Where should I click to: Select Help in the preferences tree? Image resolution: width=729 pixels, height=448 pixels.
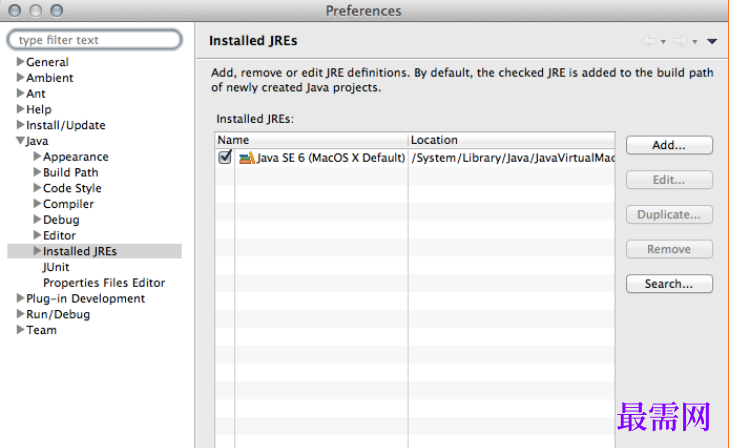click(39, 109)
